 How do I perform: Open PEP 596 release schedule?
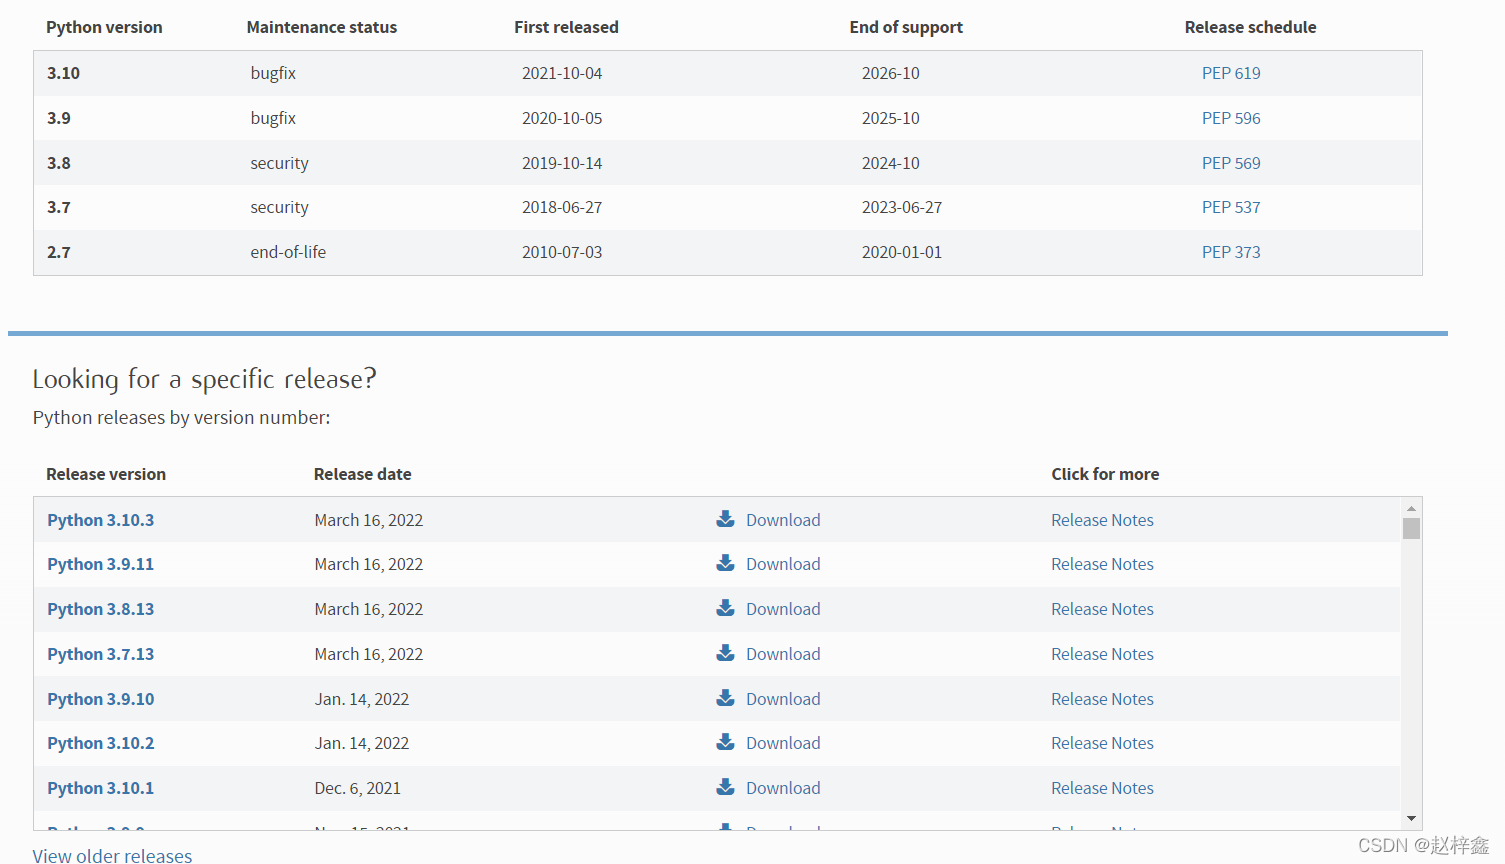click(x=1231, y=118)
